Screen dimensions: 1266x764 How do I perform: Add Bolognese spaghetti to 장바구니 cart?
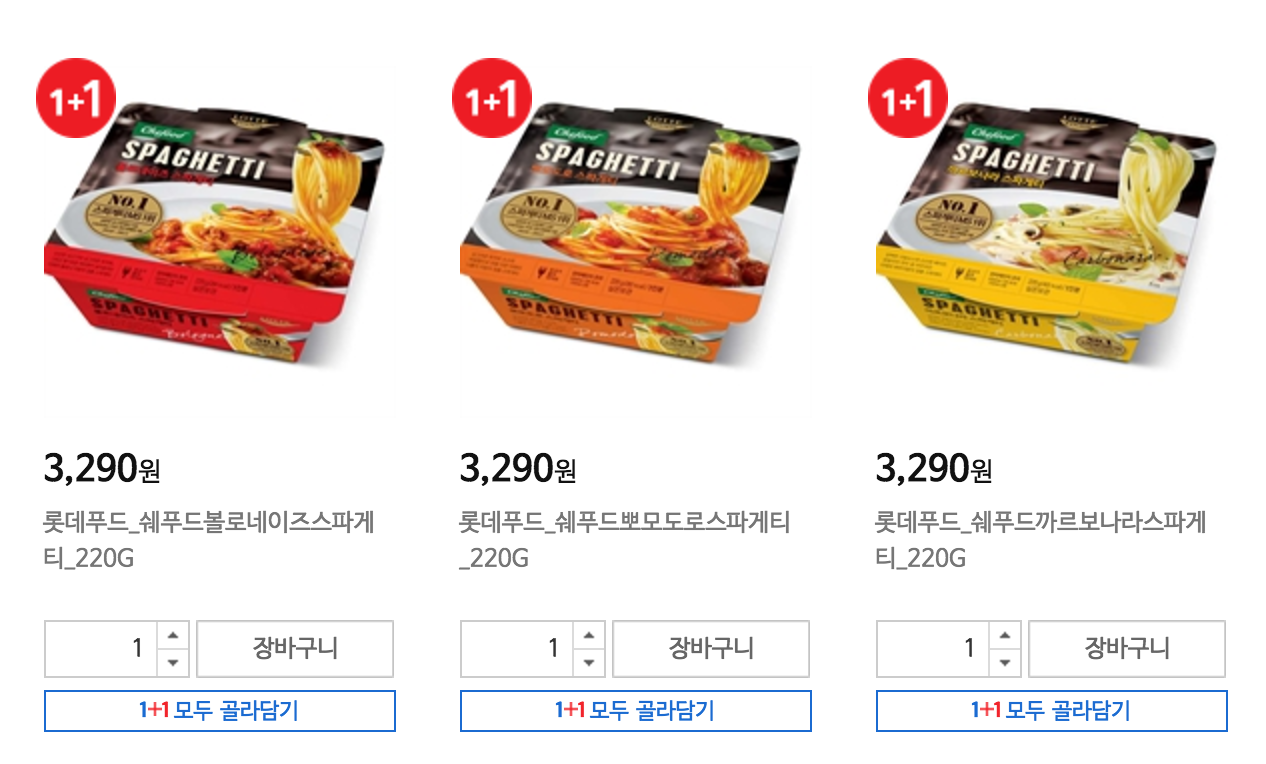[x=295, y=649]
